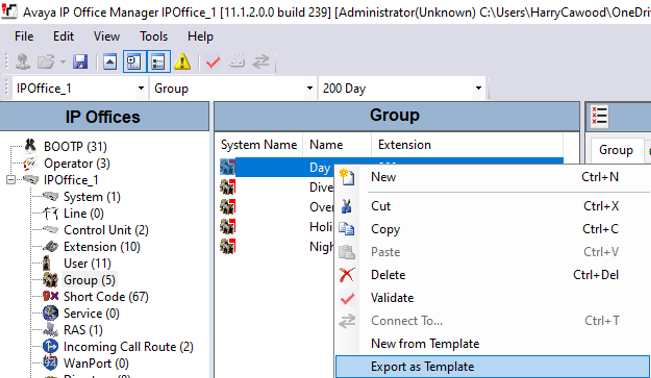Sort by the Extension column header
The image size is (651, 378).
click(x=467, y=145)
